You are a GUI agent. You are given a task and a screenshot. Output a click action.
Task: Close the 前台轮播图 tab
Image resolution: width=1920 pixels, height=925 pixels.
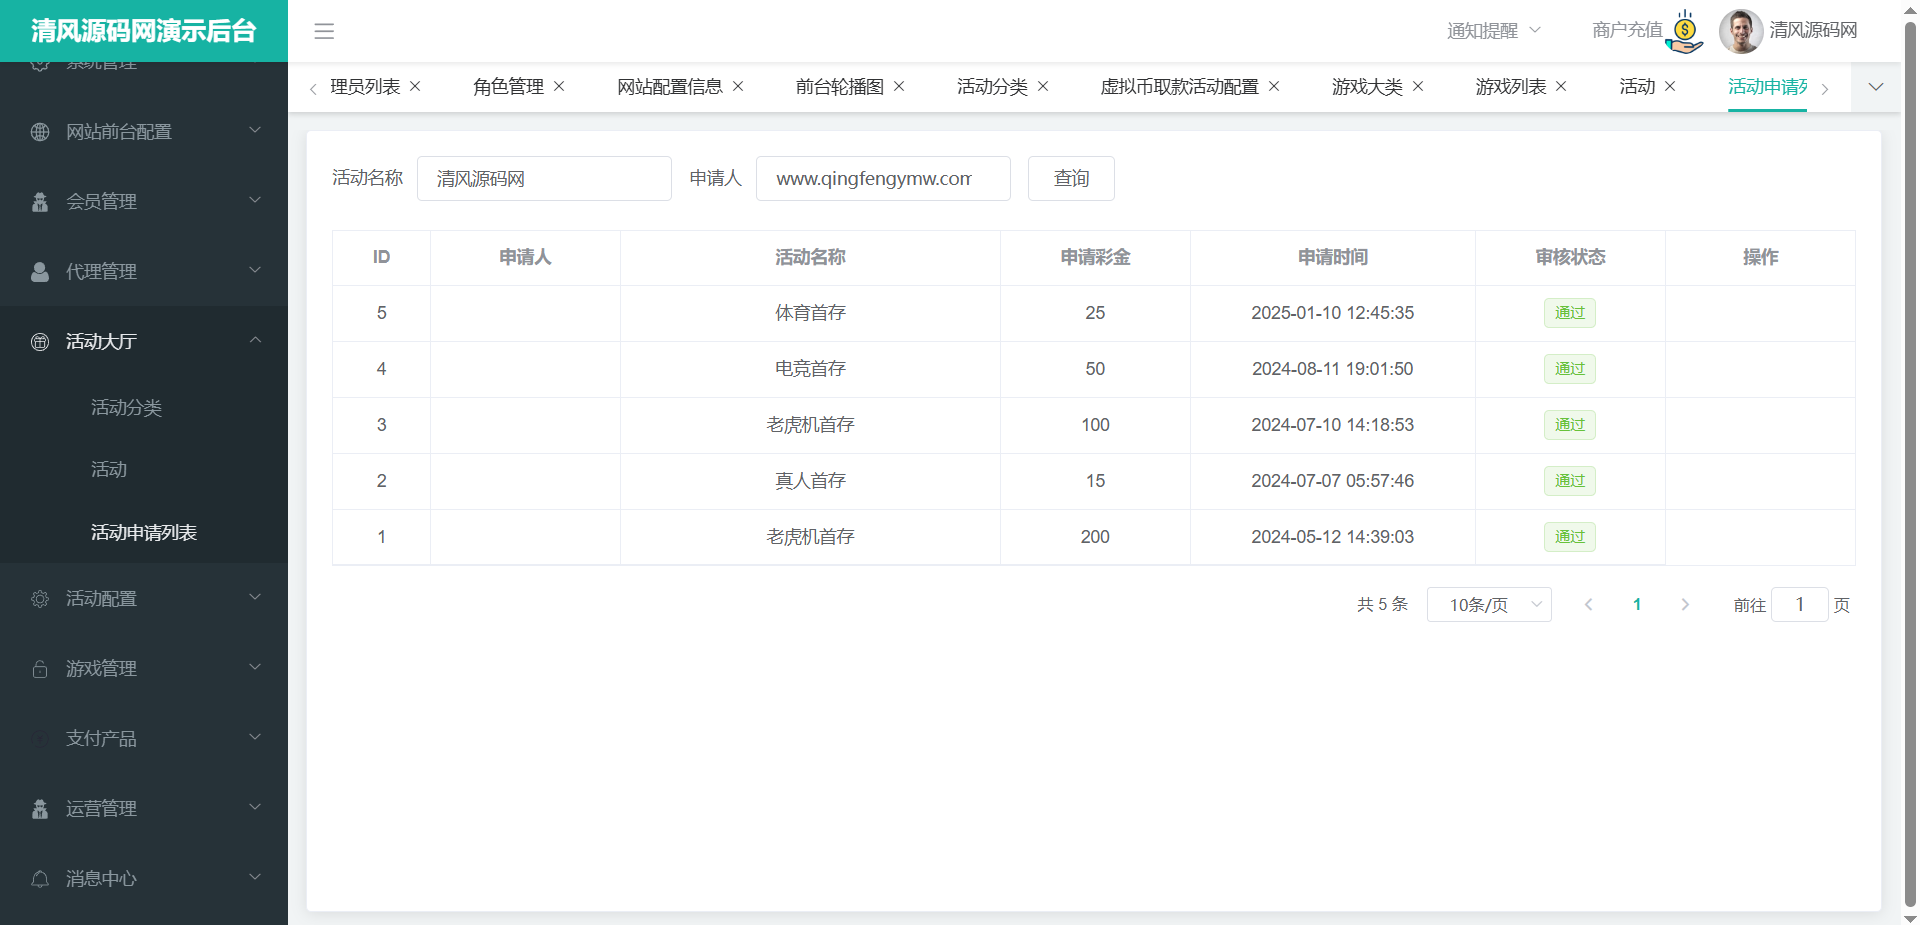(899, 87)
